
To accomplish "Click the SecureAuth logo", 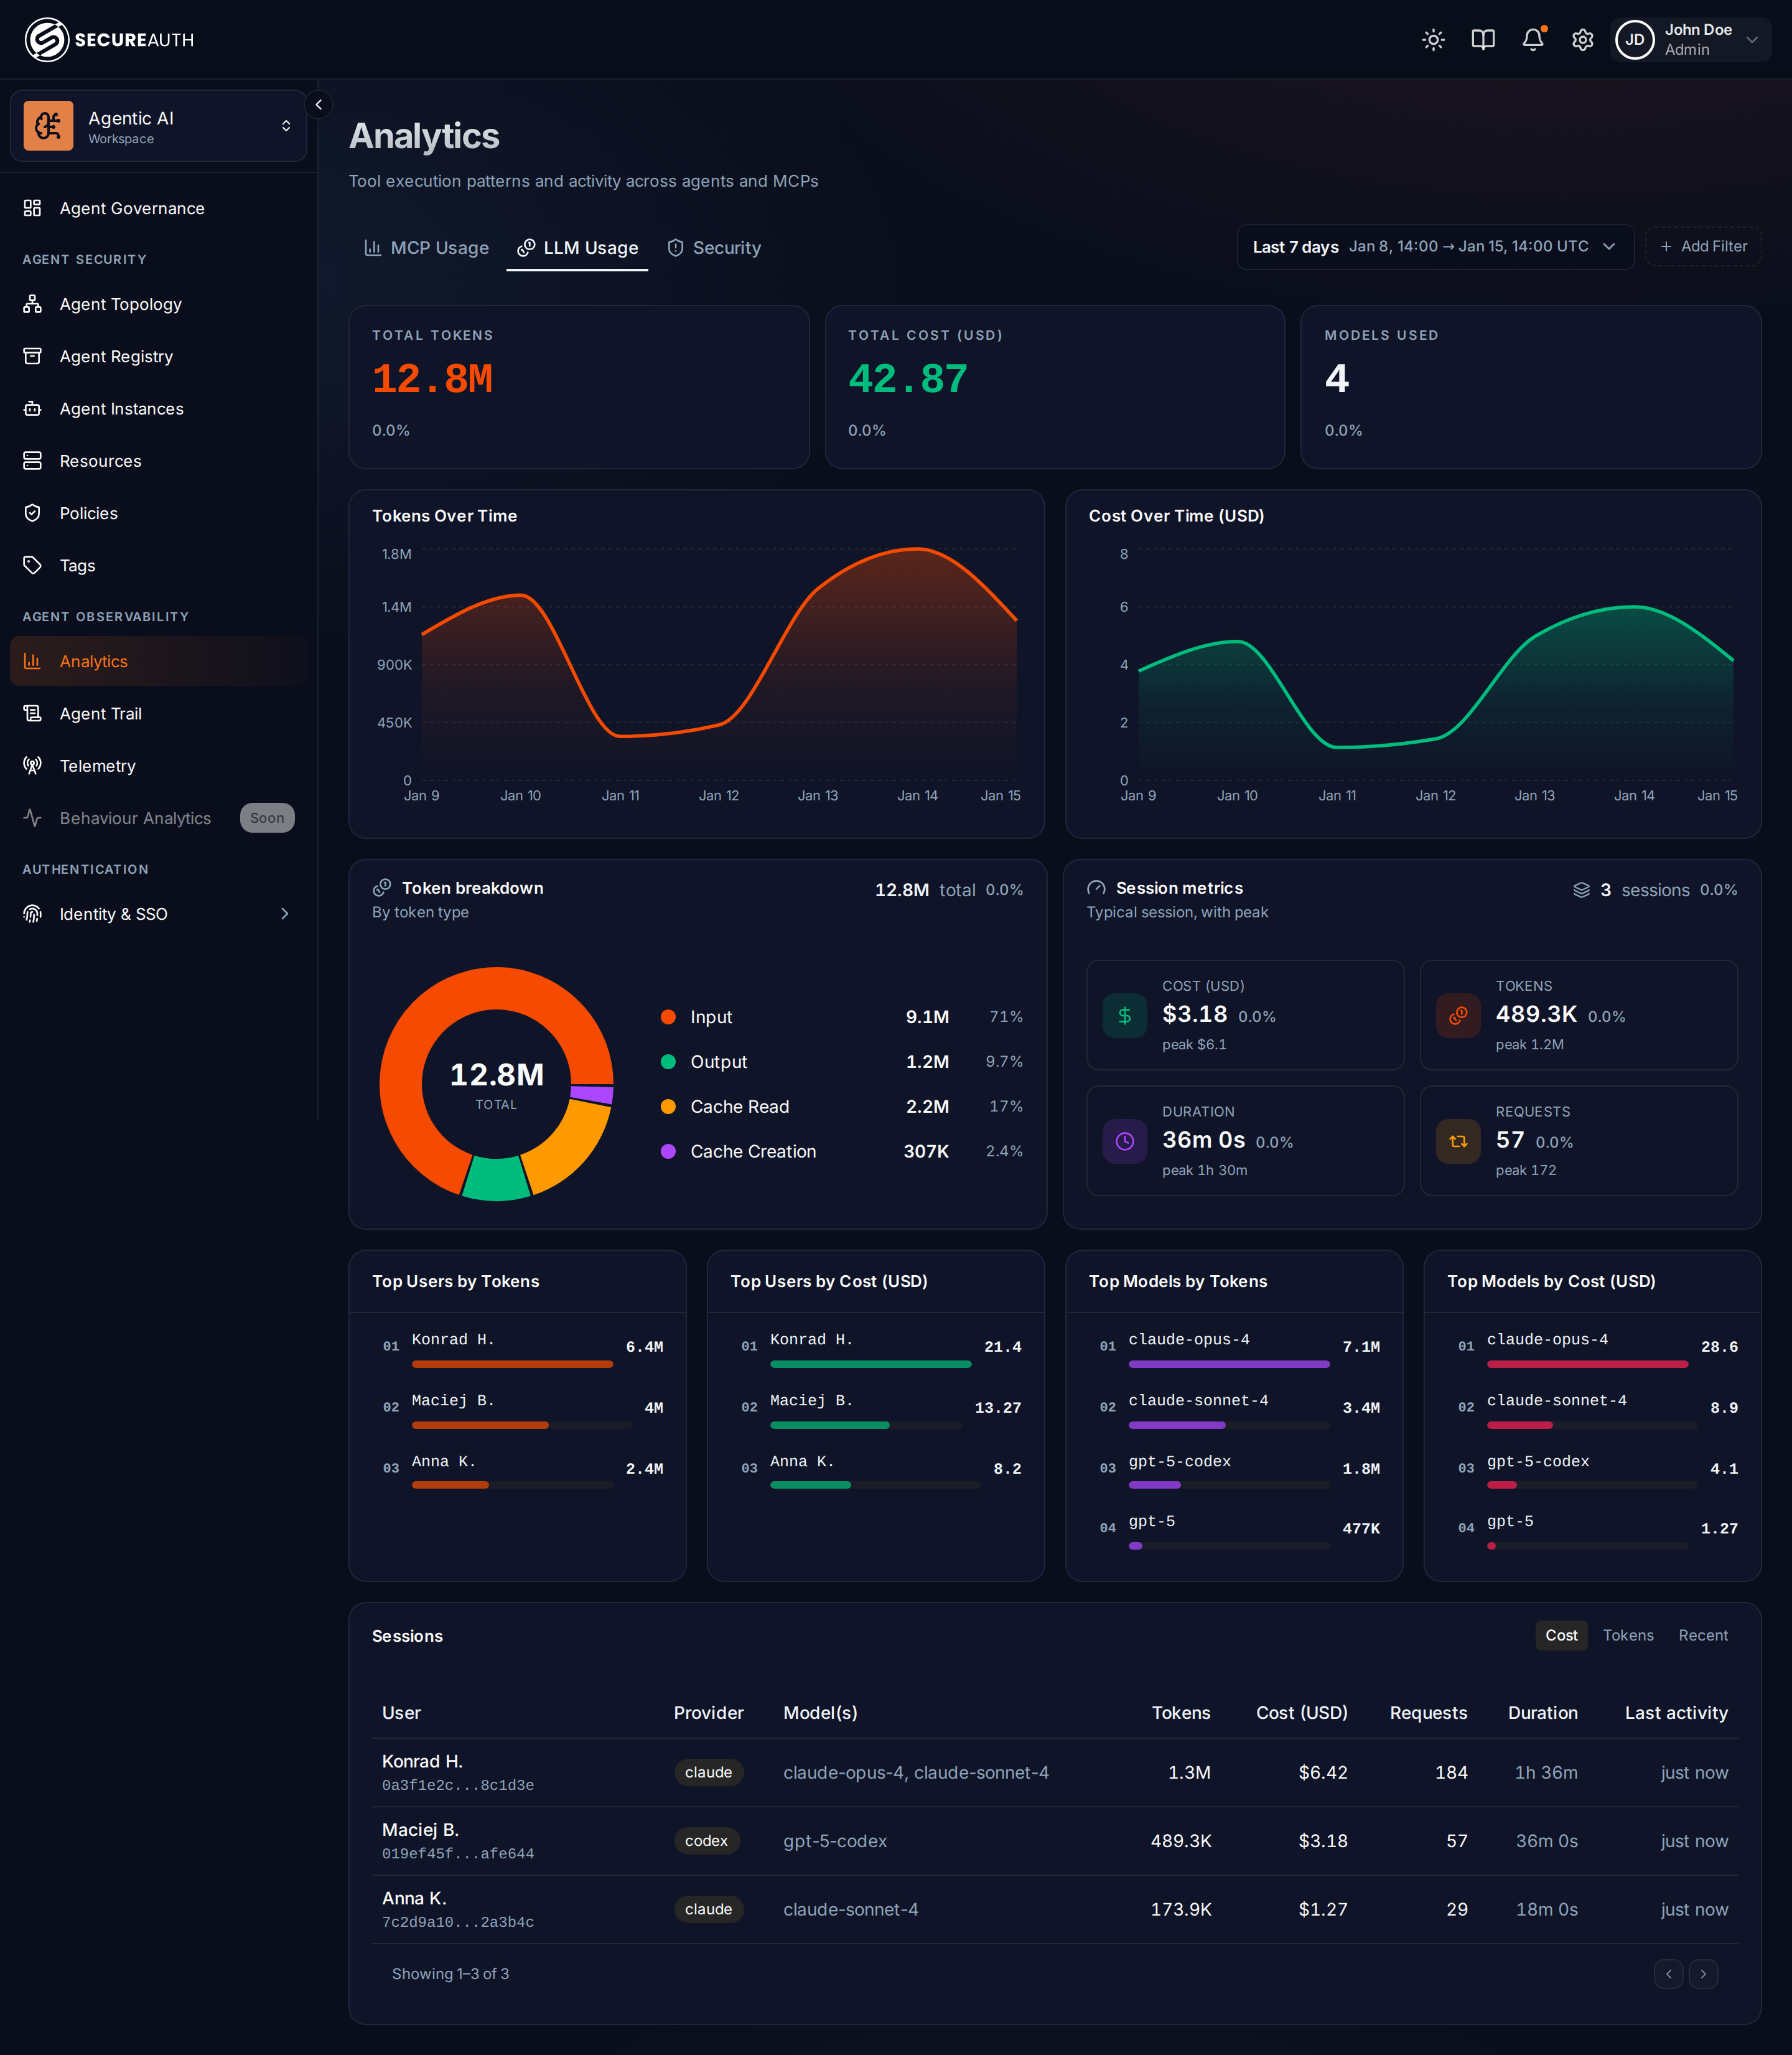I will (x=110, y=40).
